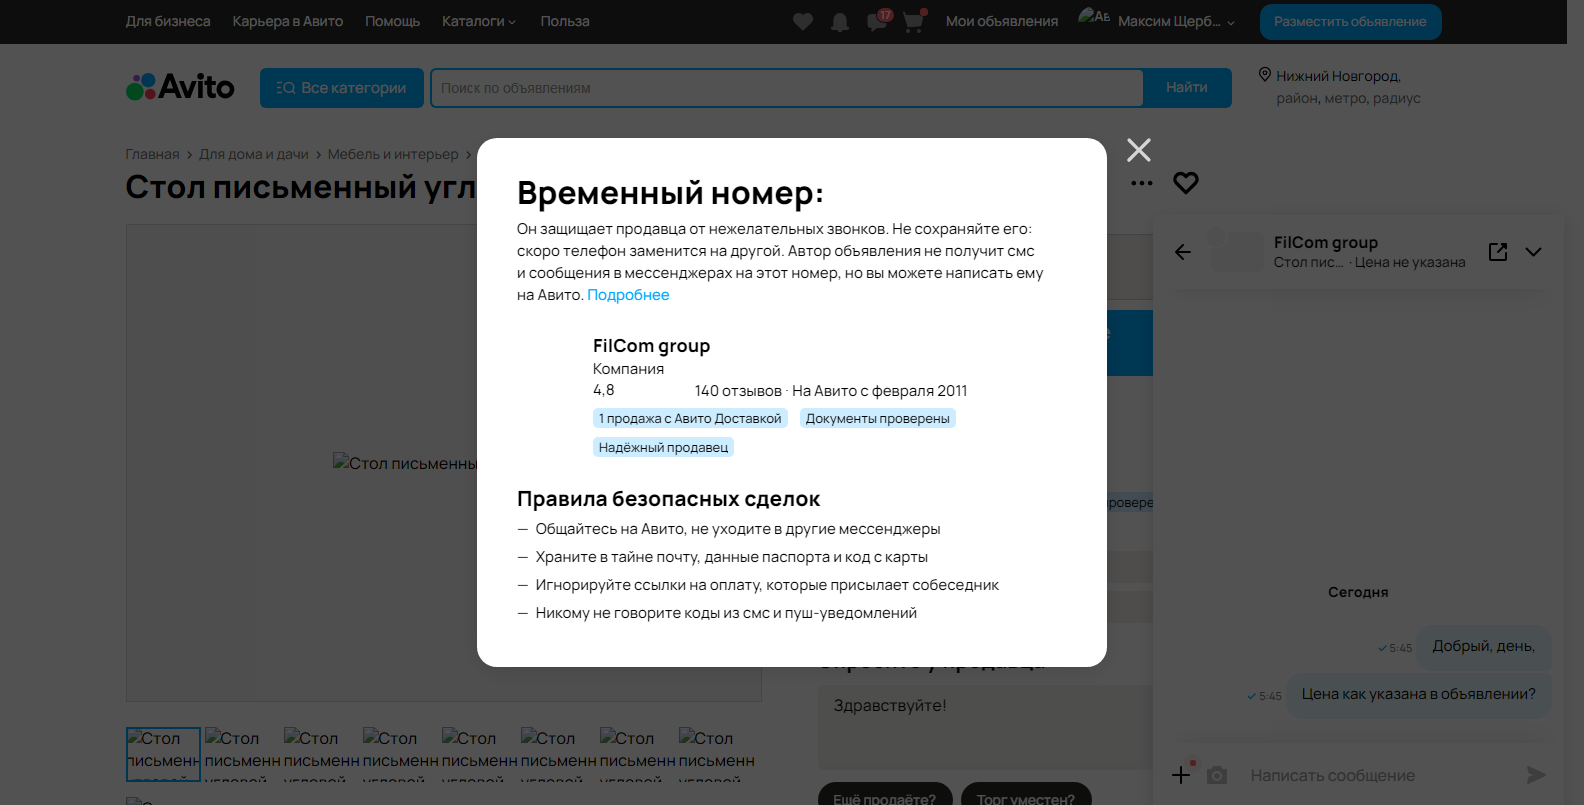
Task: Open the three-dot more actions menu
Action: click(x=1142, y=183)
